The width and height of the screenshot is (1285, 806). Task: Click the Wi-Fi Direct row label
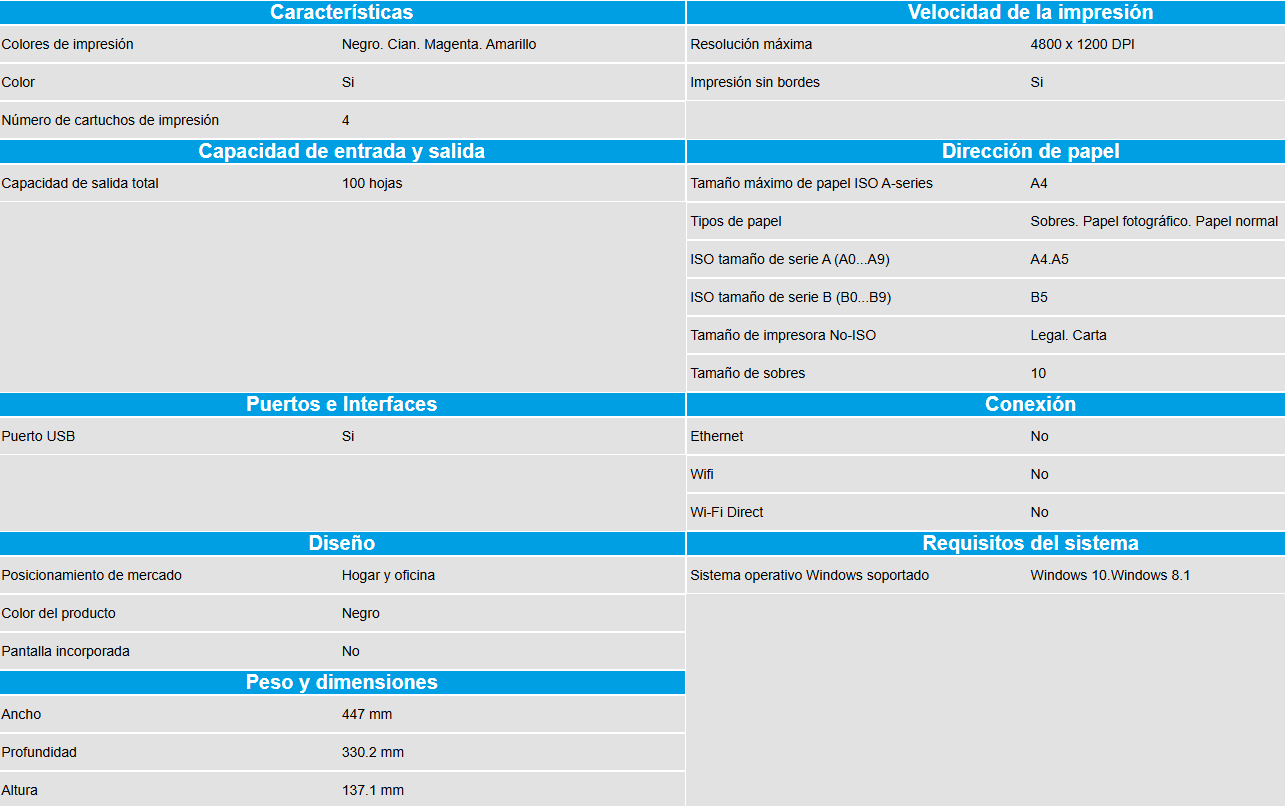tap(727, 512)
